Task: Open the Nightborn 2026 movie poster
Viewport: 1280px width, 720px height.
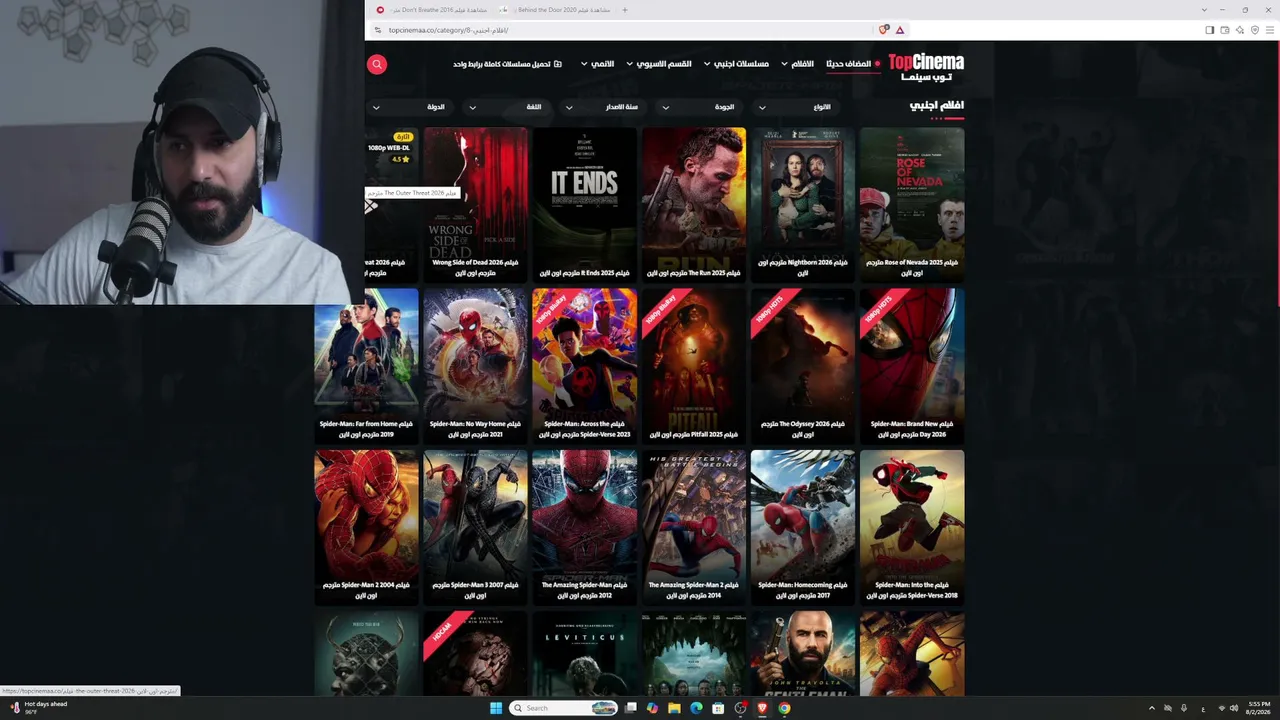Action: pyautogui.click(x=803, y=204)
